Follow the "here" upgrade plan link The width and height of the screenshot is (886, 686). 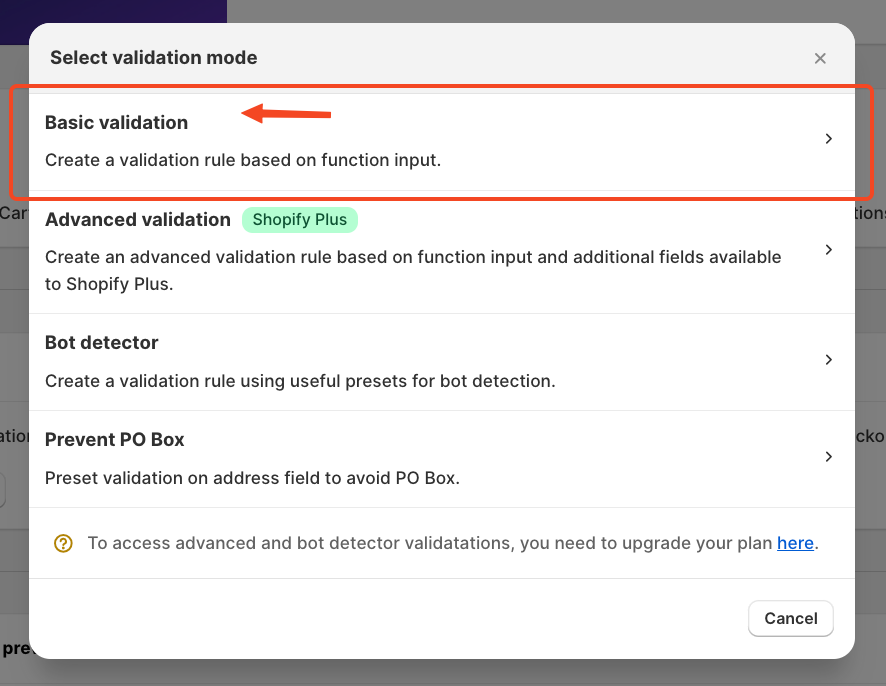click(795, 544)
